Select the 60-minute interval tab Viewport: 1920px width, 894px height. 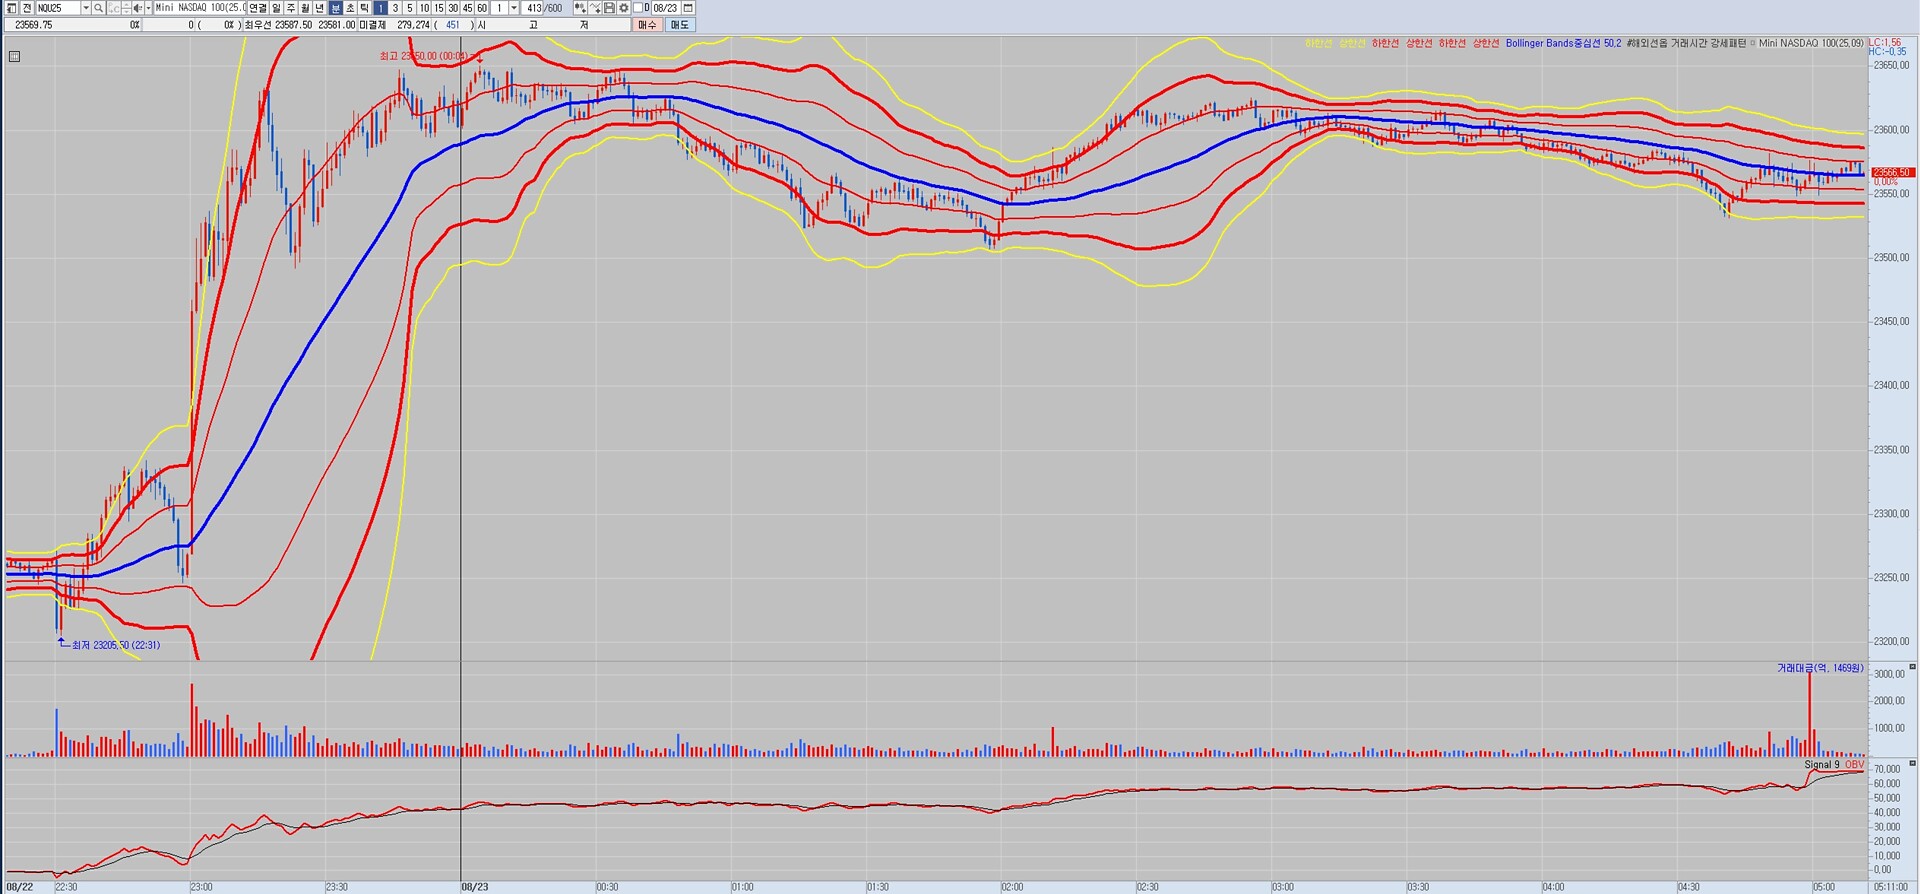point(482,8)
